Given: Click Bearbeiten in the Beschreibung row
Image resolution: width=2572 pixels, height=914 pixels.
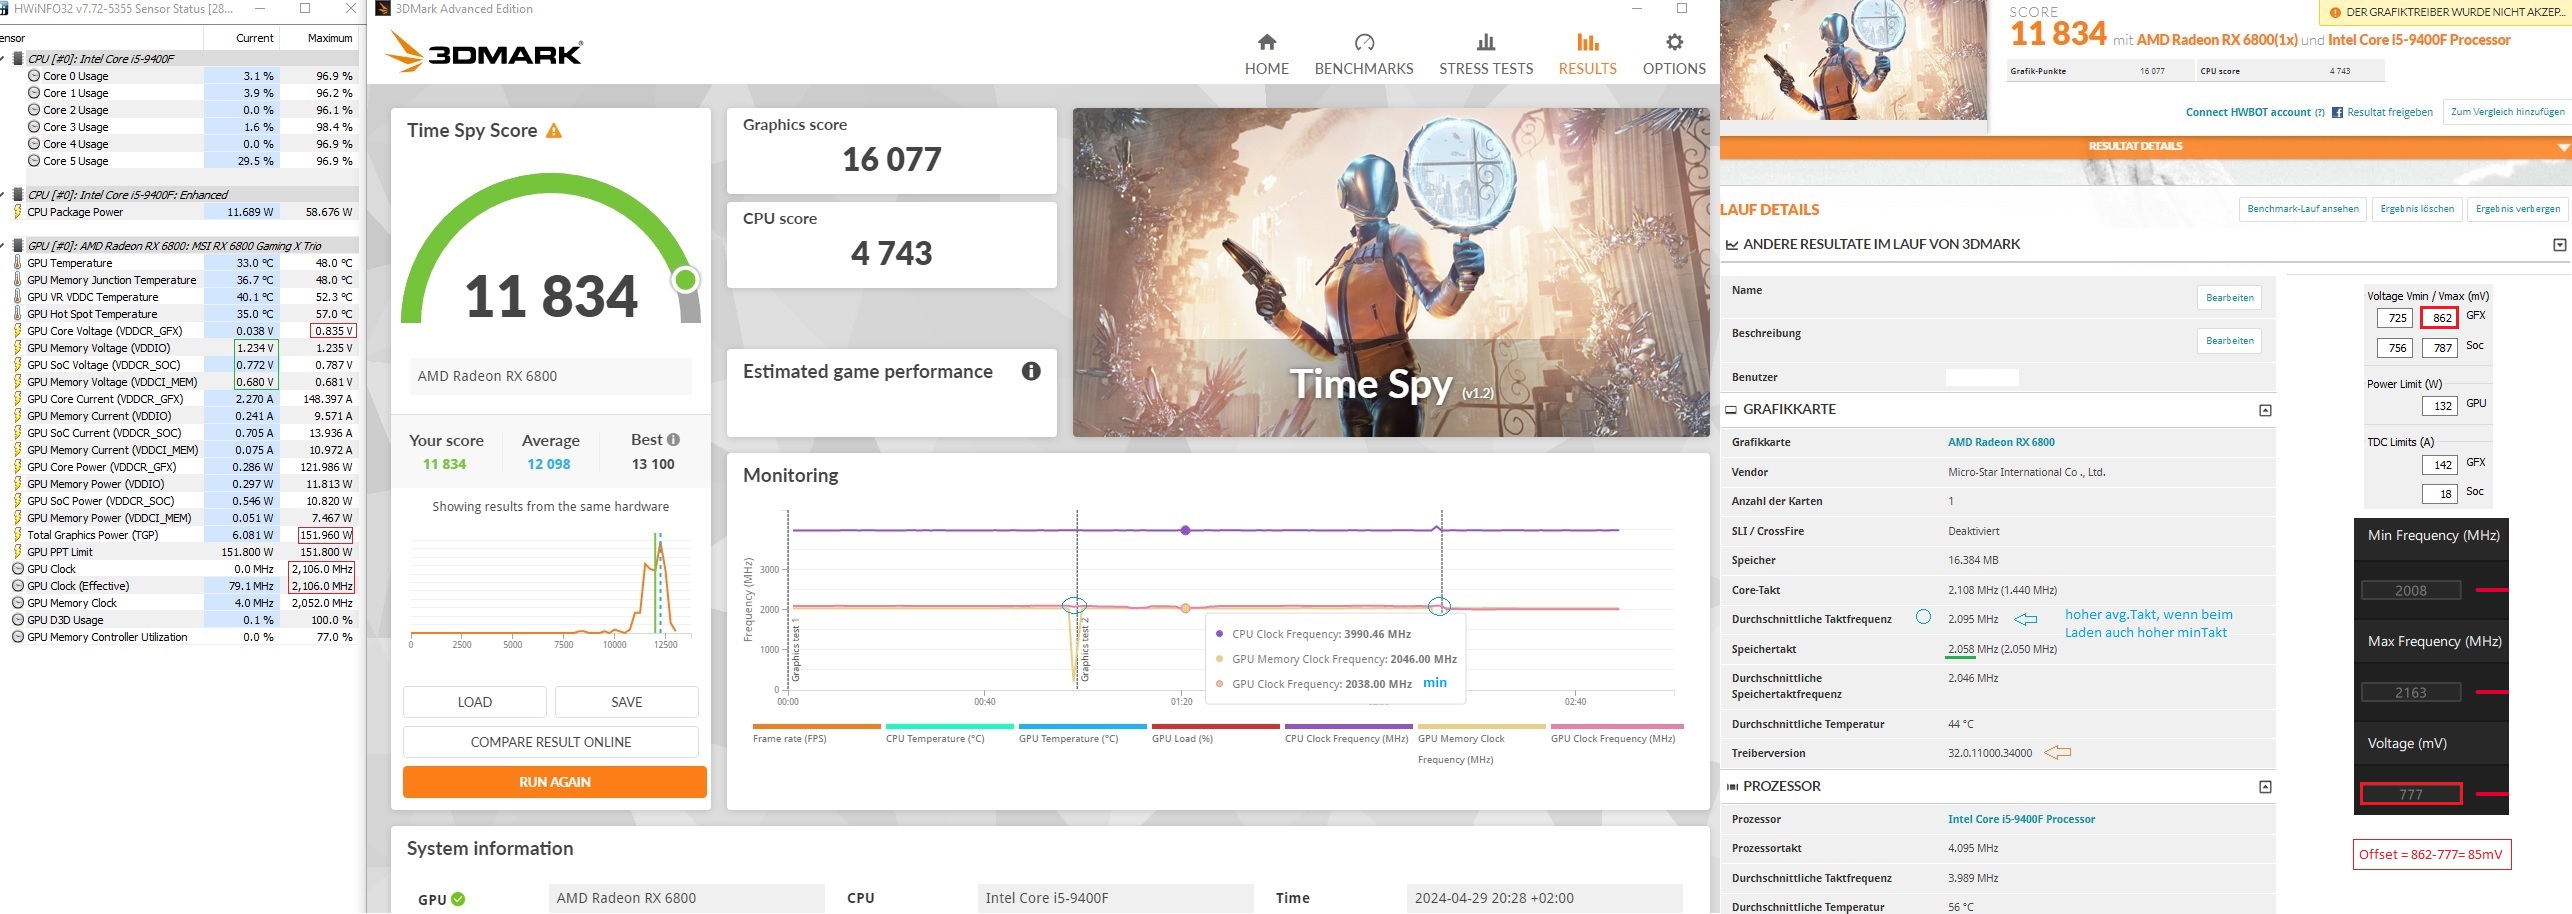Looking at the screenshot, I should [x=2230, y=341].
